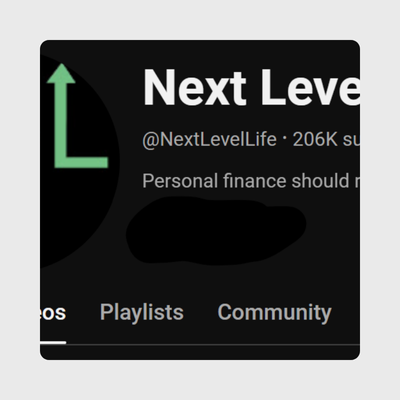400x400 pixels.
Task: Expand the Personal finance channel description
Action: click(251, 181)
